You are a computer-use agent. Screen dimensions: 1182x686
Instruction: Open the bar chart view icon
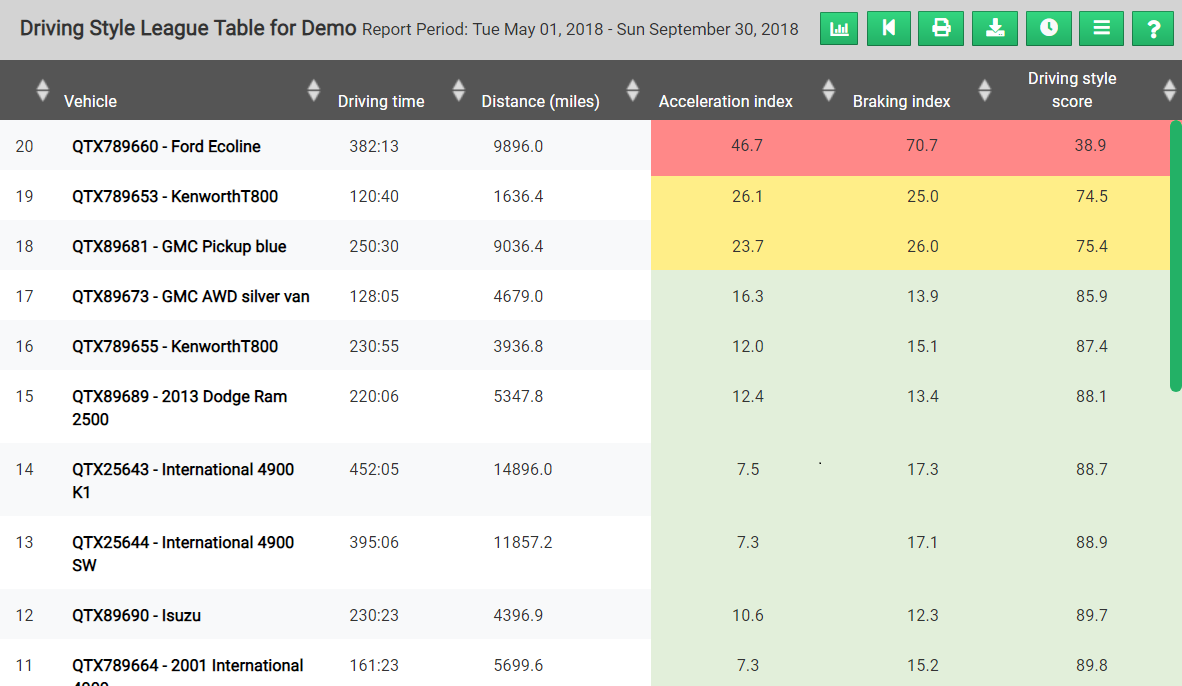pos(839,29)
